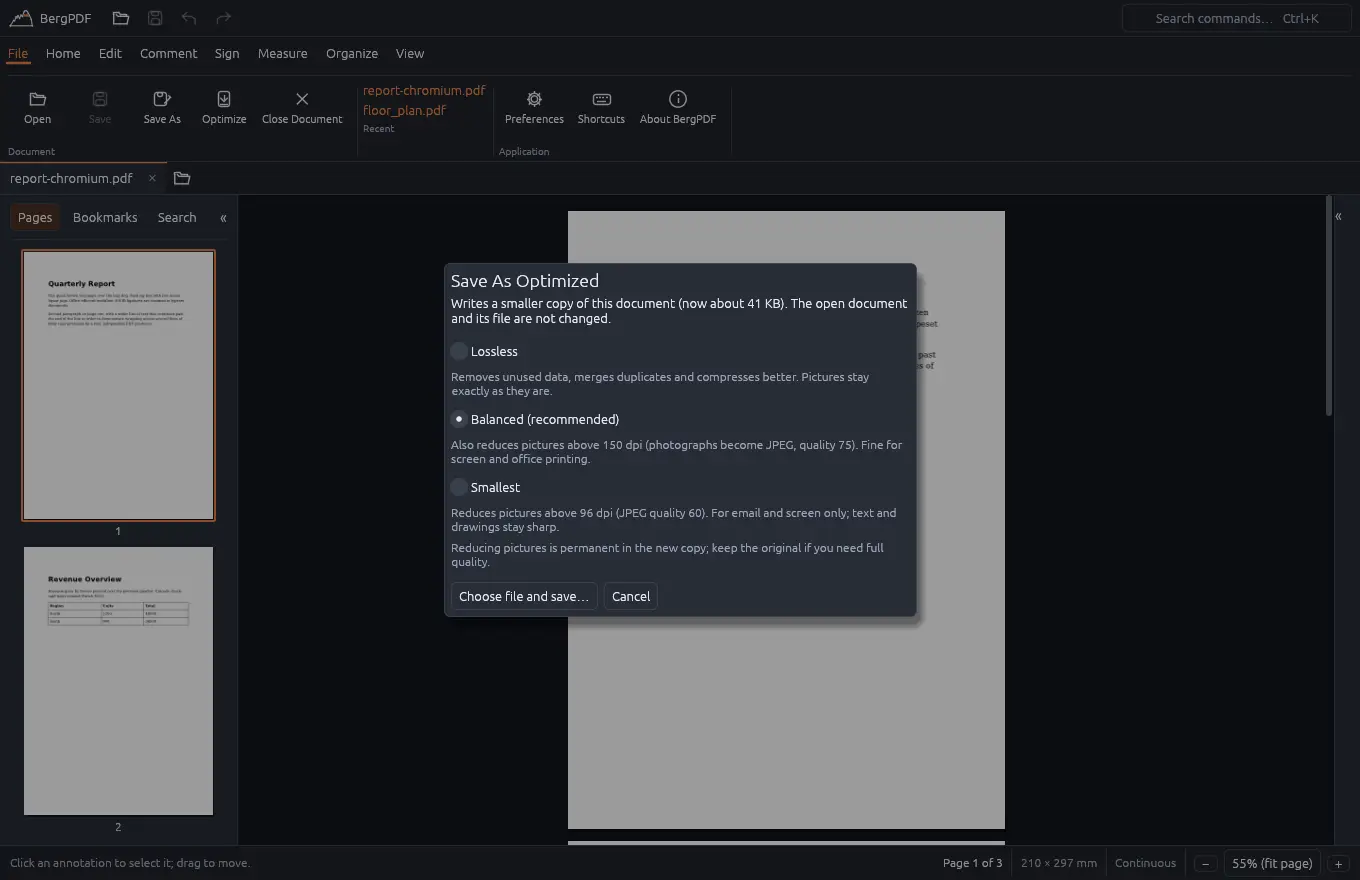The height and width of the screenshot is (880, 1360).
Task: Click the save disk icon in the title bar
Action: pos(154,18)
